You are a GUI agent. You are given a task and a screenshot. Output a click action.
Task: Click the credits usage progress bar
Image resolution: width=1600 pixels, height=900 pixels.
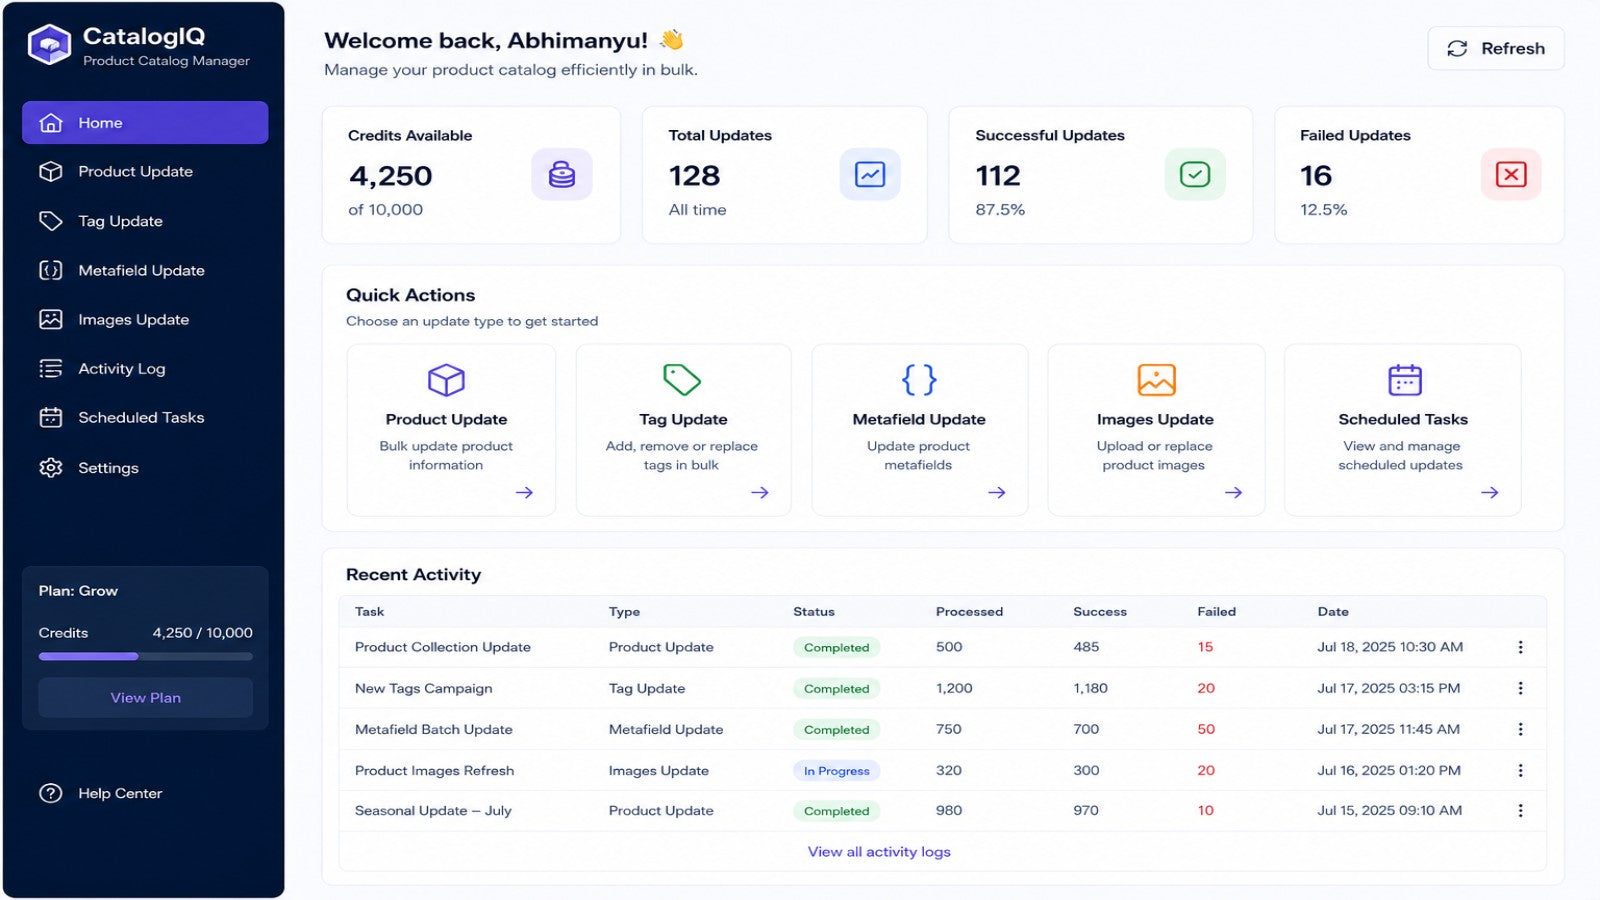click(x=146, y=656)
